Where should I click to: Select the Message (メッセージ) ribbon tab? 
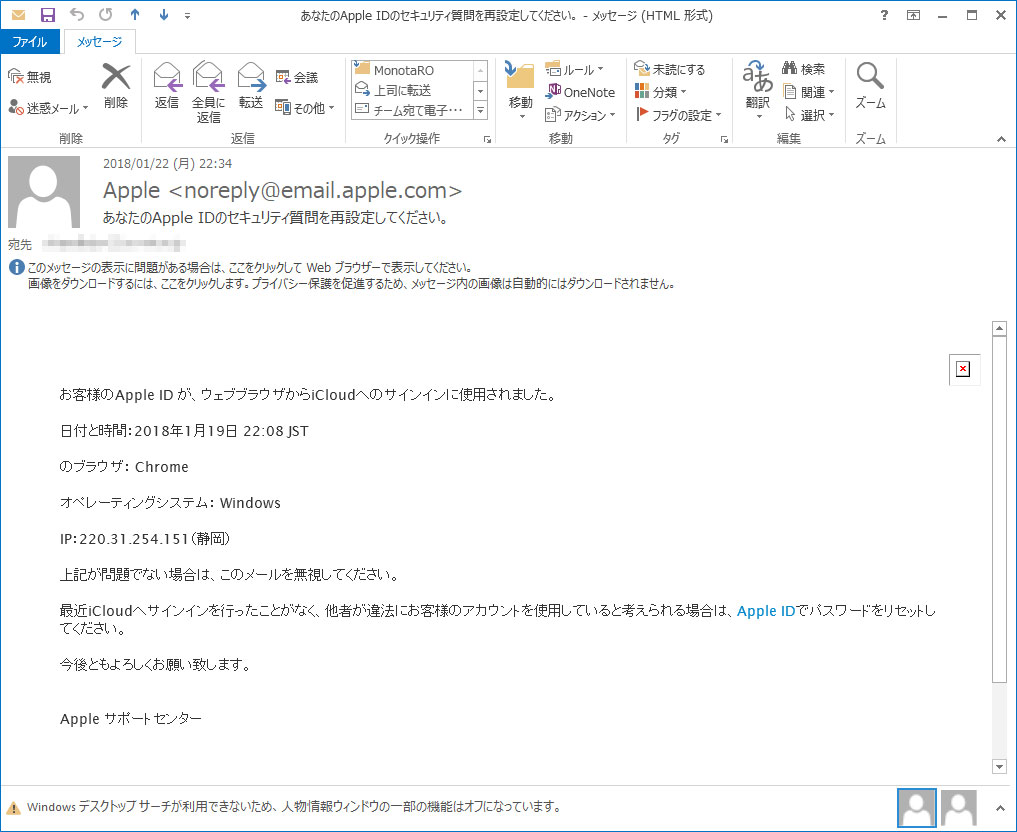point(99,42)
